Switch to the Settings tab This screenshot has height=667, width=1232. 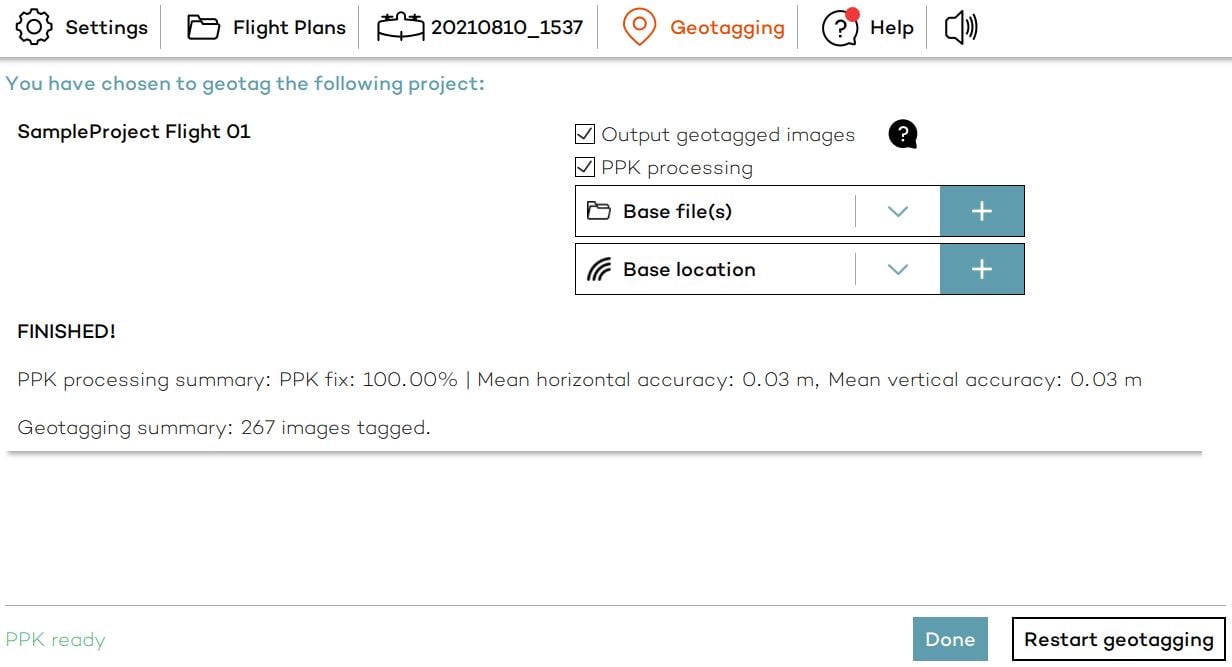(x=106, y=27)
